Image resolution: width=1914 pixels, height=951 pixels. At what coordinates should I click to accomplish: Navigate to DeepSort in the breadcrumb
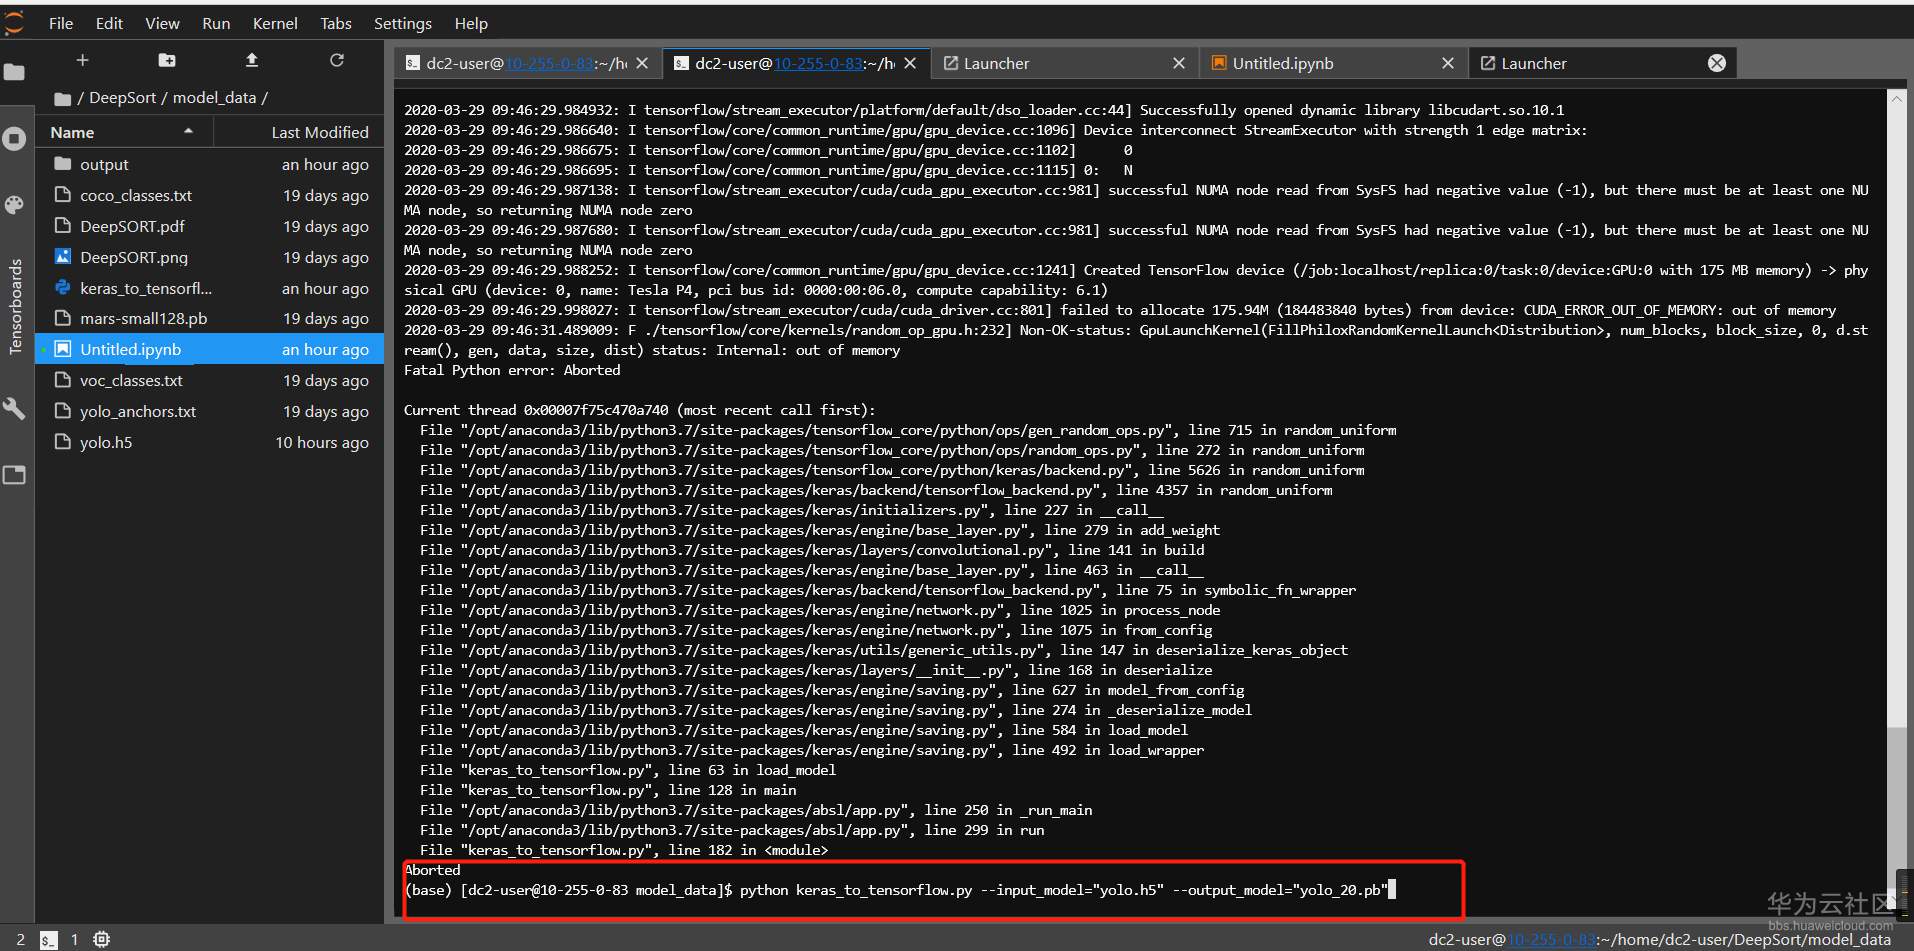tap(123, 98)
